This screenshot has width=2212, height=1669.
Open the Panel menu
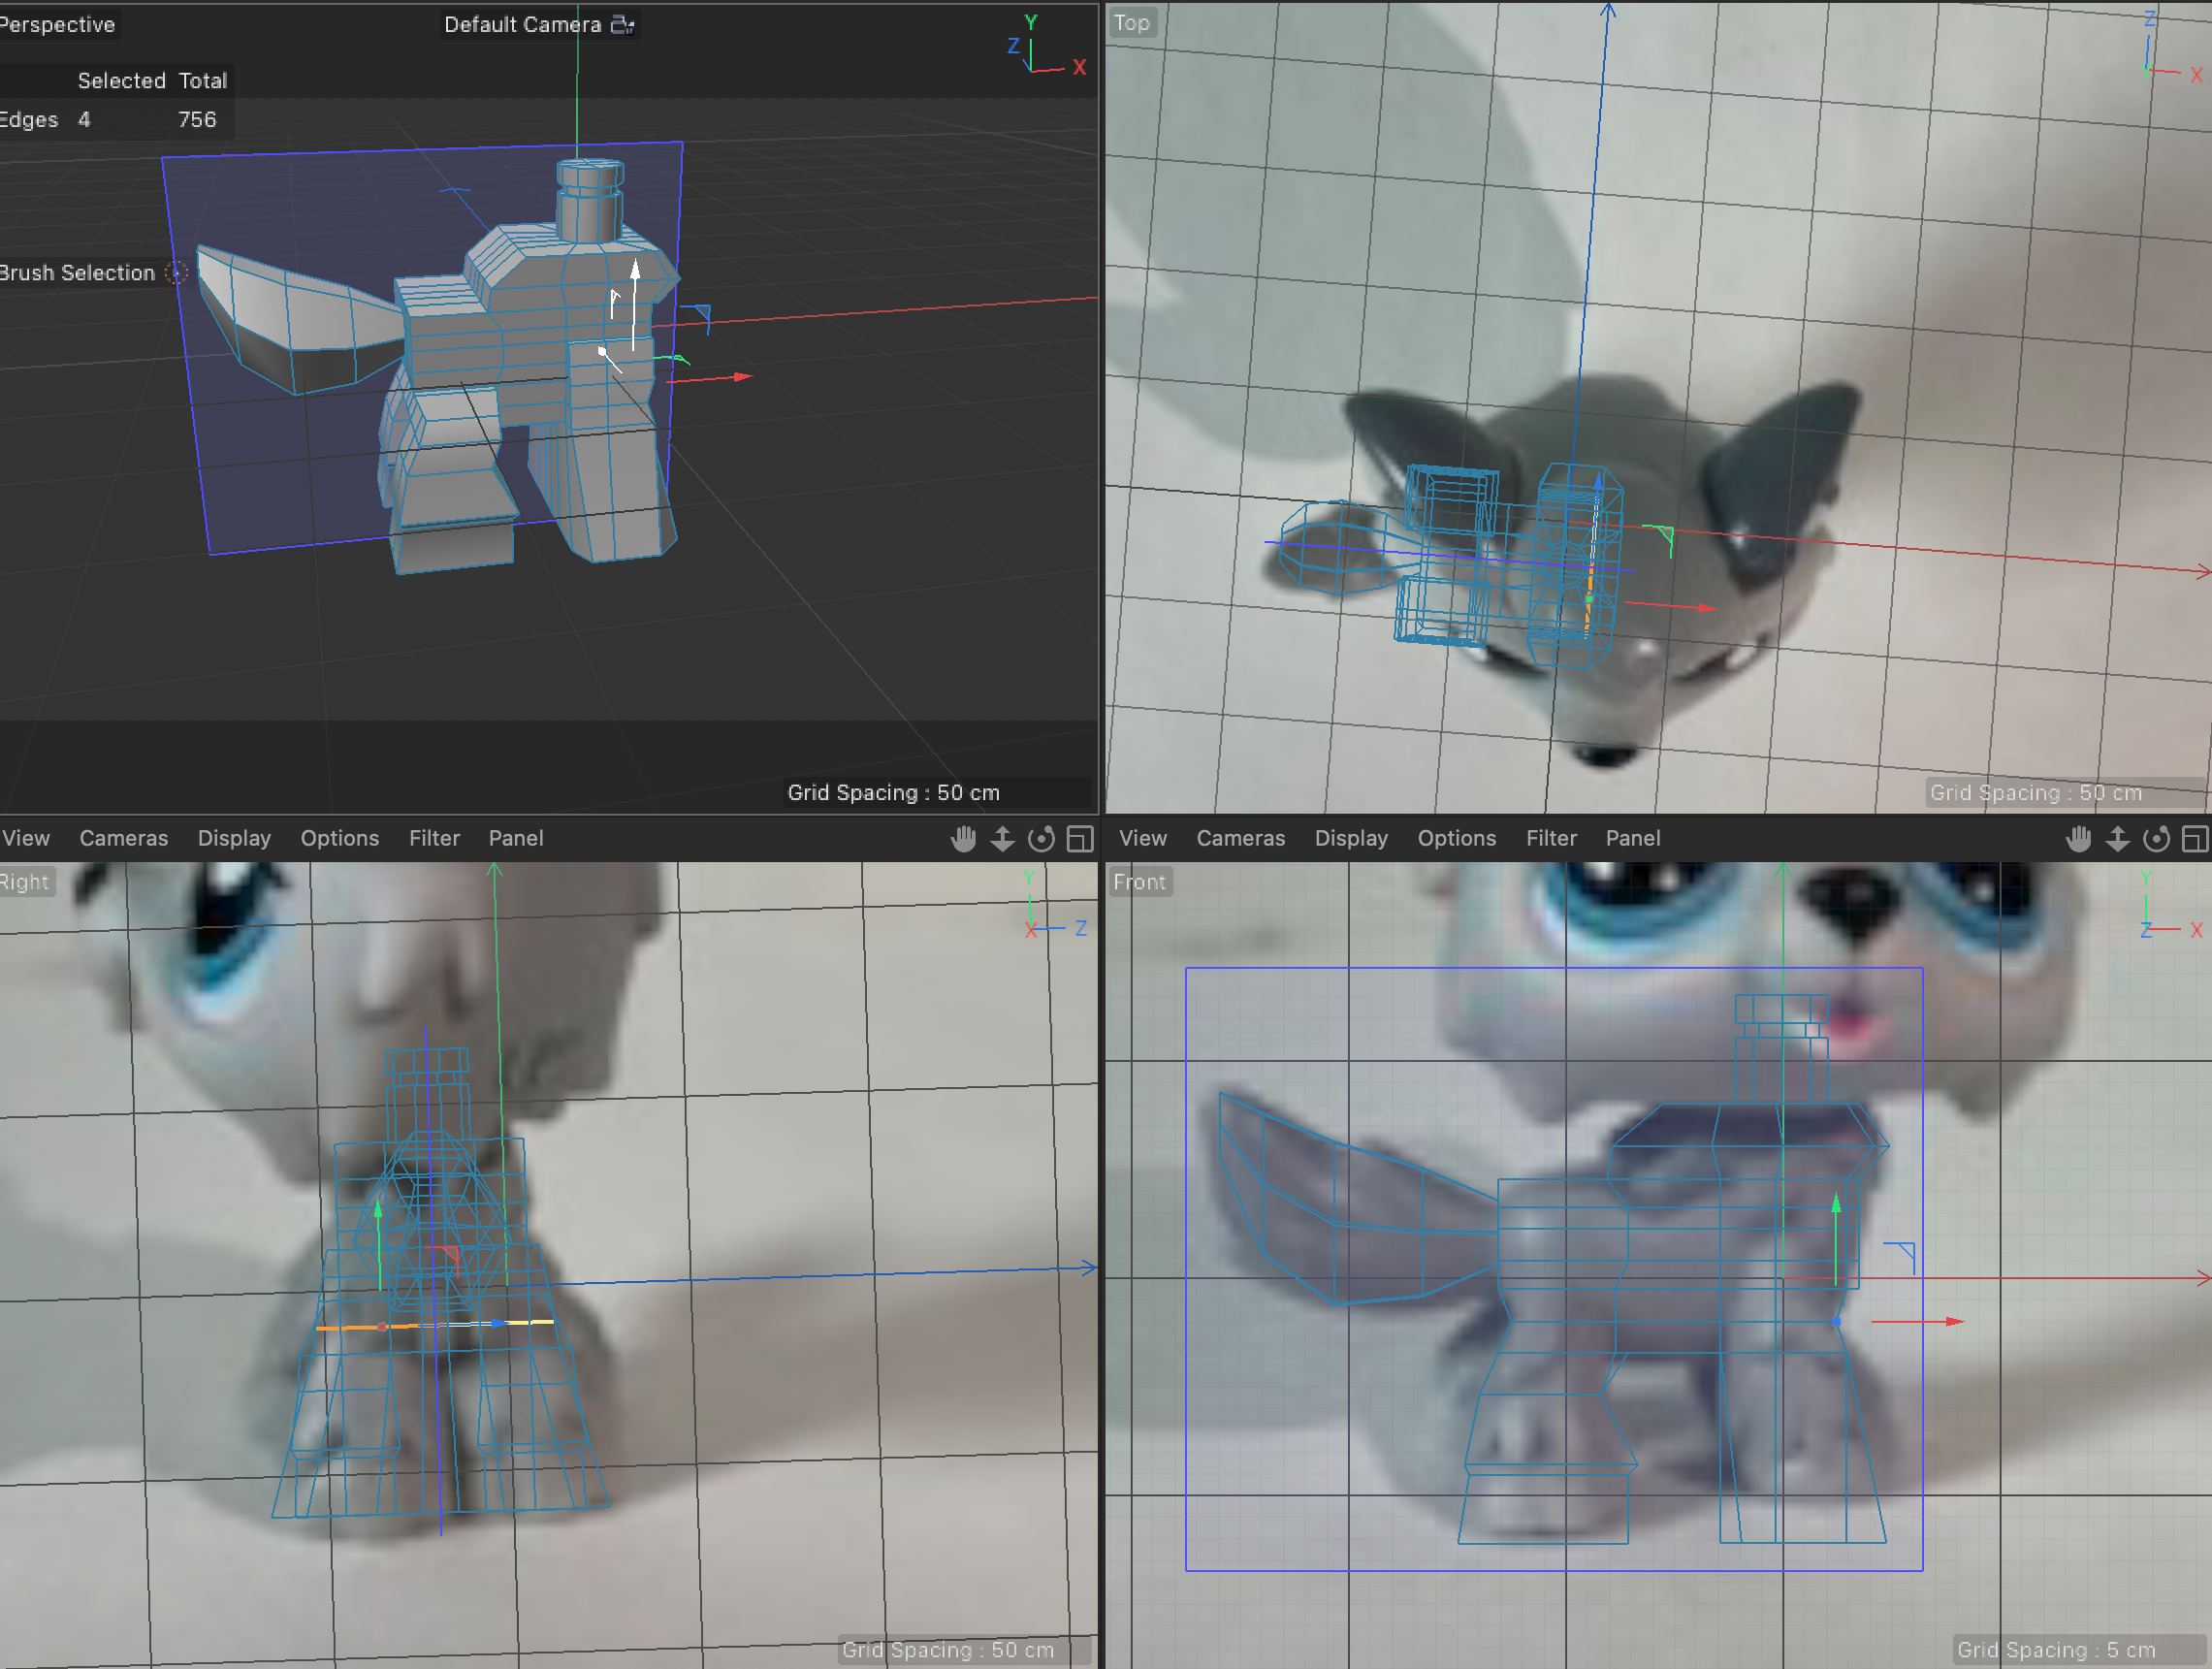click(515, 838)
